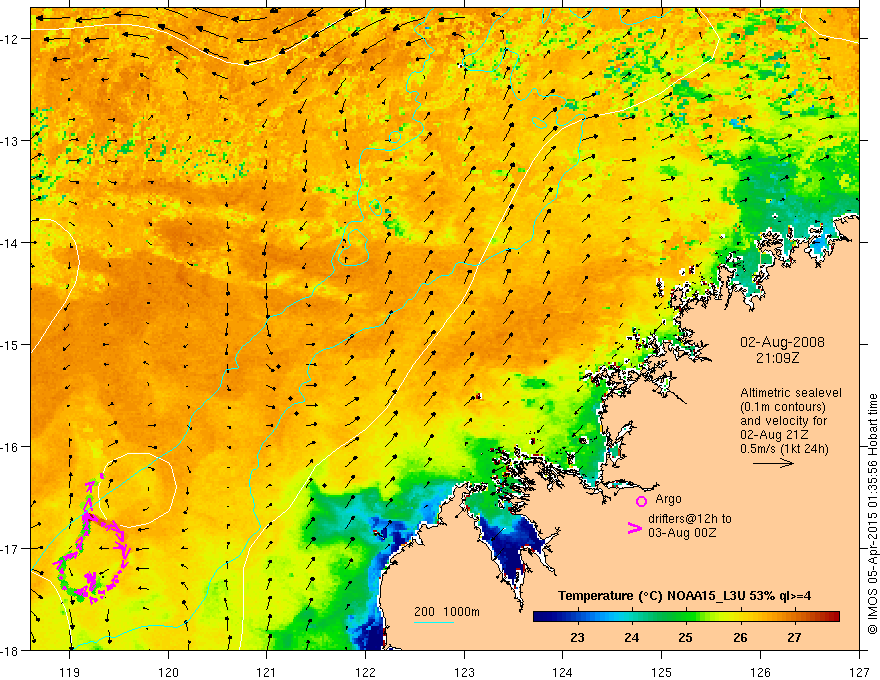Click the time text '21:09Z'
The height and width of the screenshot is (680, 880).
pyautogui.click(x=777, y=358)
